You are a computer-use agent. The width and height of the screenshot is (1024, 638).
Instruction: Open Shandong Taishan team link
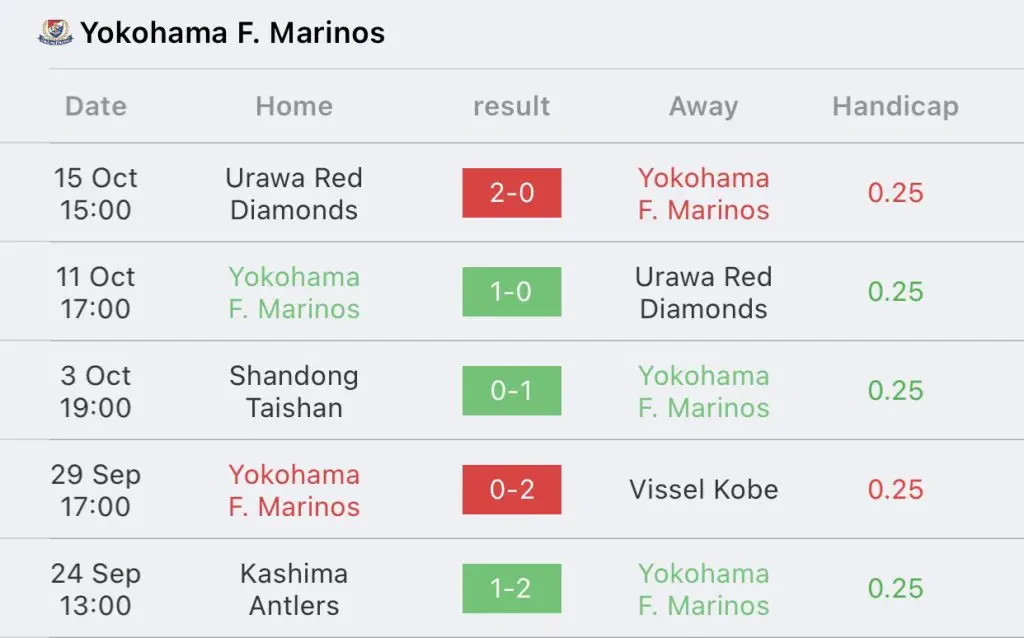tap(294, 391)
